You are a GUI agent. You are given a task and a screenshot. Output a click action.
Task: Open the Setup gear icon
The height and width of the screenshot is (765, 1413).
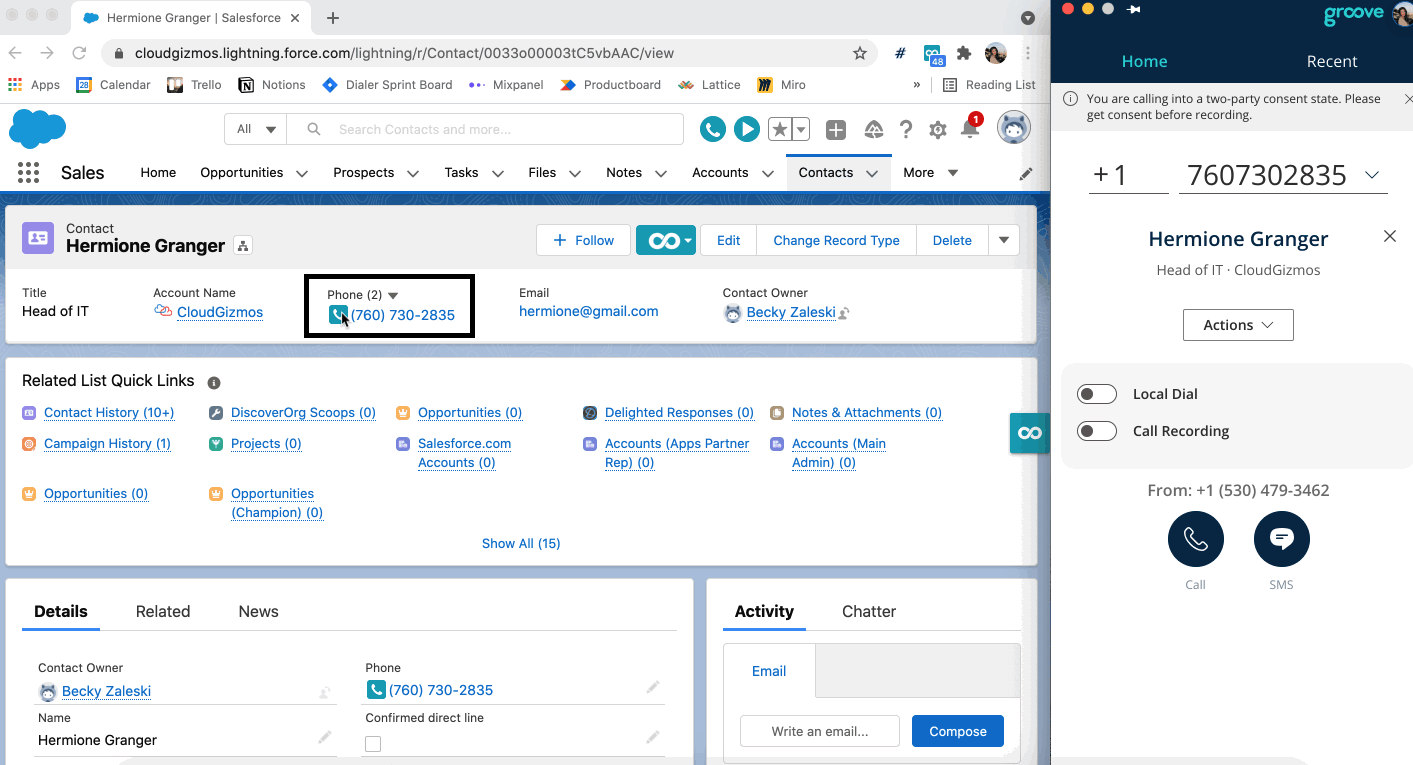coord(938,129)
